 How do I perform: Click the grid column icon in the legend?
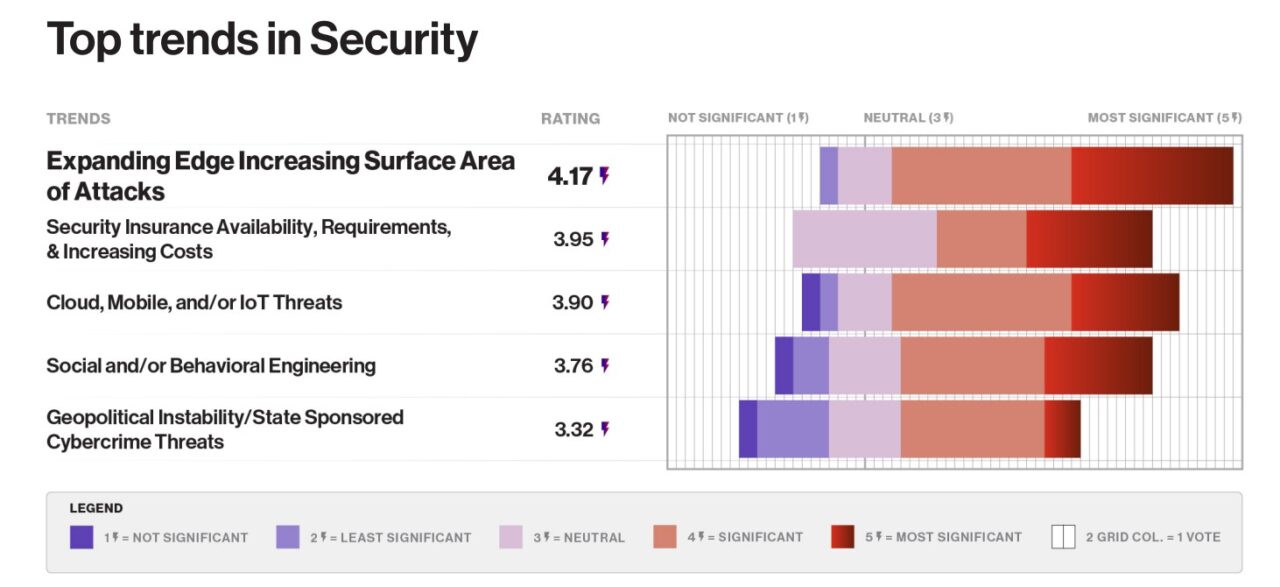click(x=1063, y=537)
